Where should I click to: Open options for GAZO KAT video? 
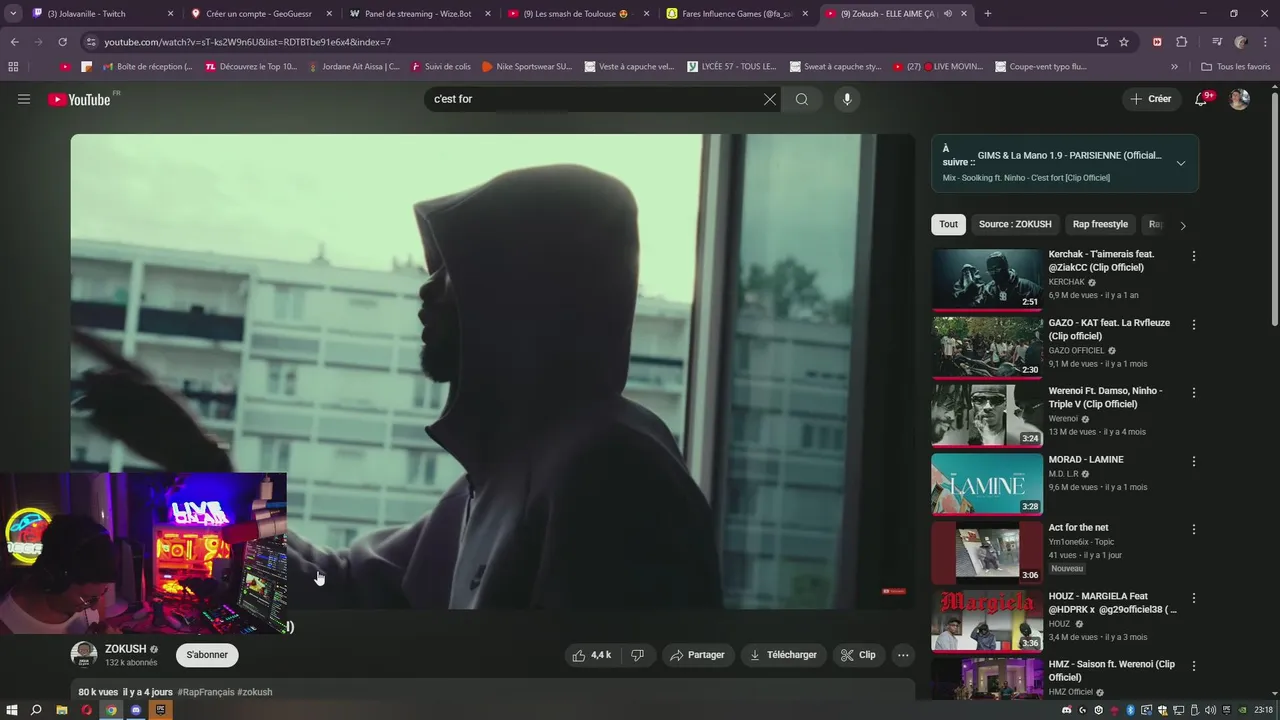(1193, 325)
